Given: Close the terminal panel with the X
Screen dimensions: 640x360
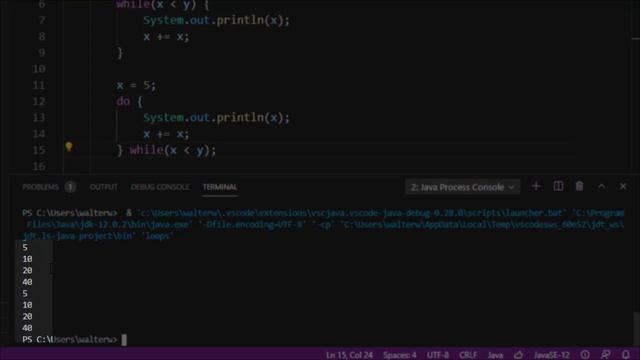Looking at the screenshot, I should click(x=623, y=187).
